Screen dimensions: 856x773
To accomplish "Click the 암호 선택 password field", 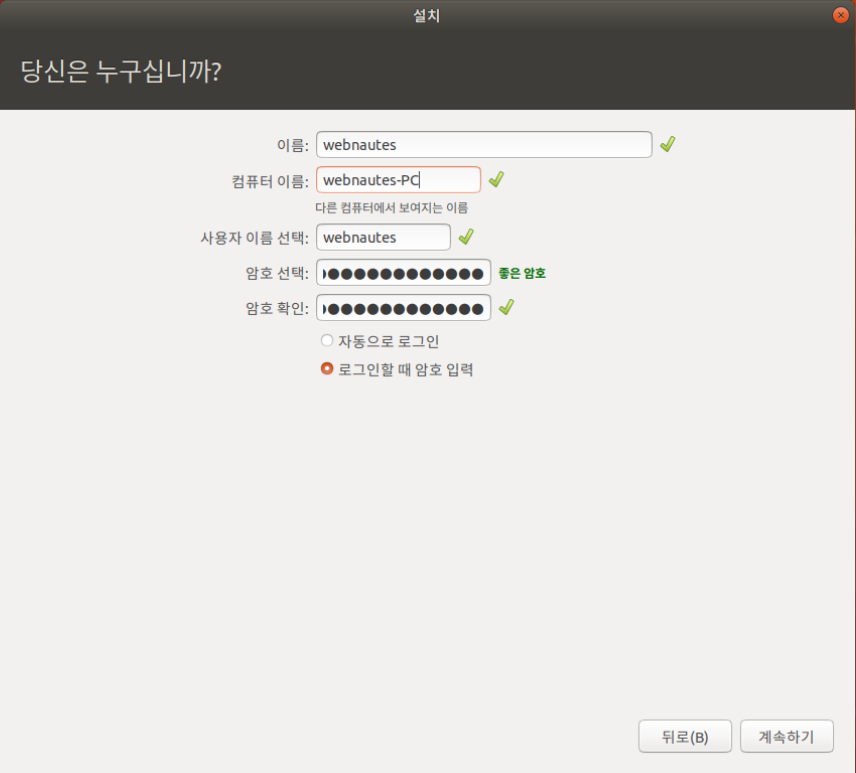I will [x=403, y=272].
